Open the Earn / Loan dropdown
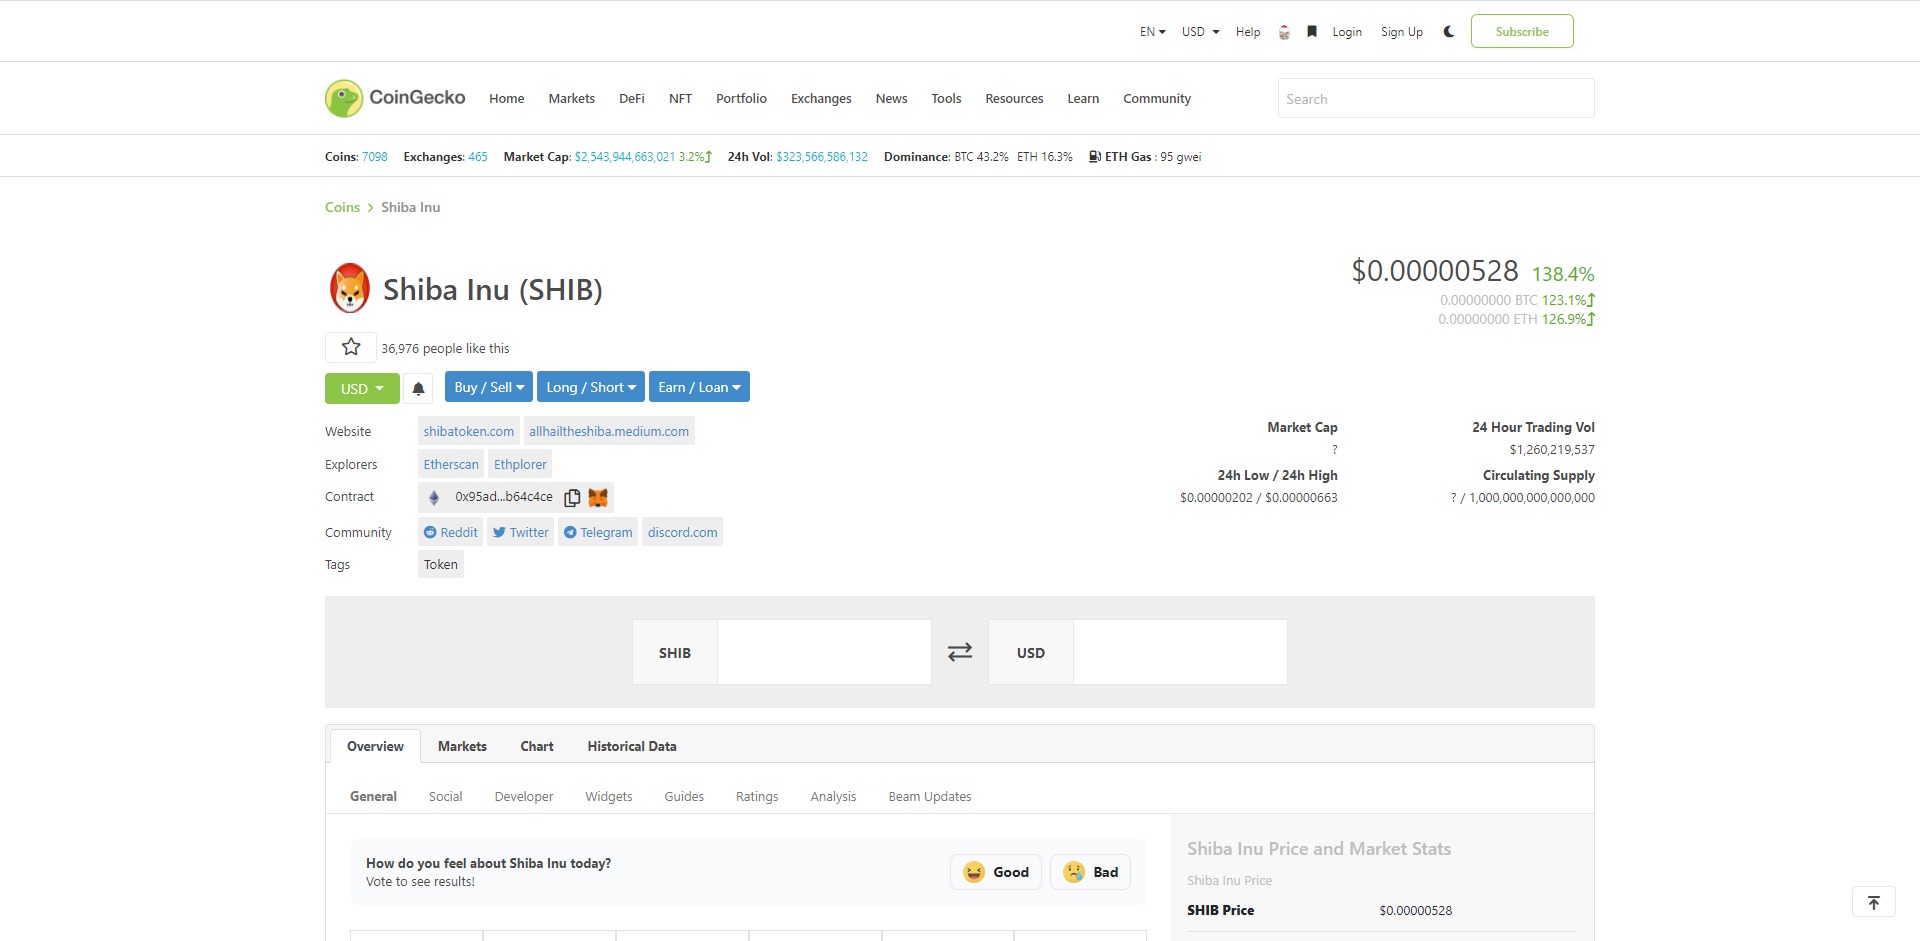 [x=699, y=387]
